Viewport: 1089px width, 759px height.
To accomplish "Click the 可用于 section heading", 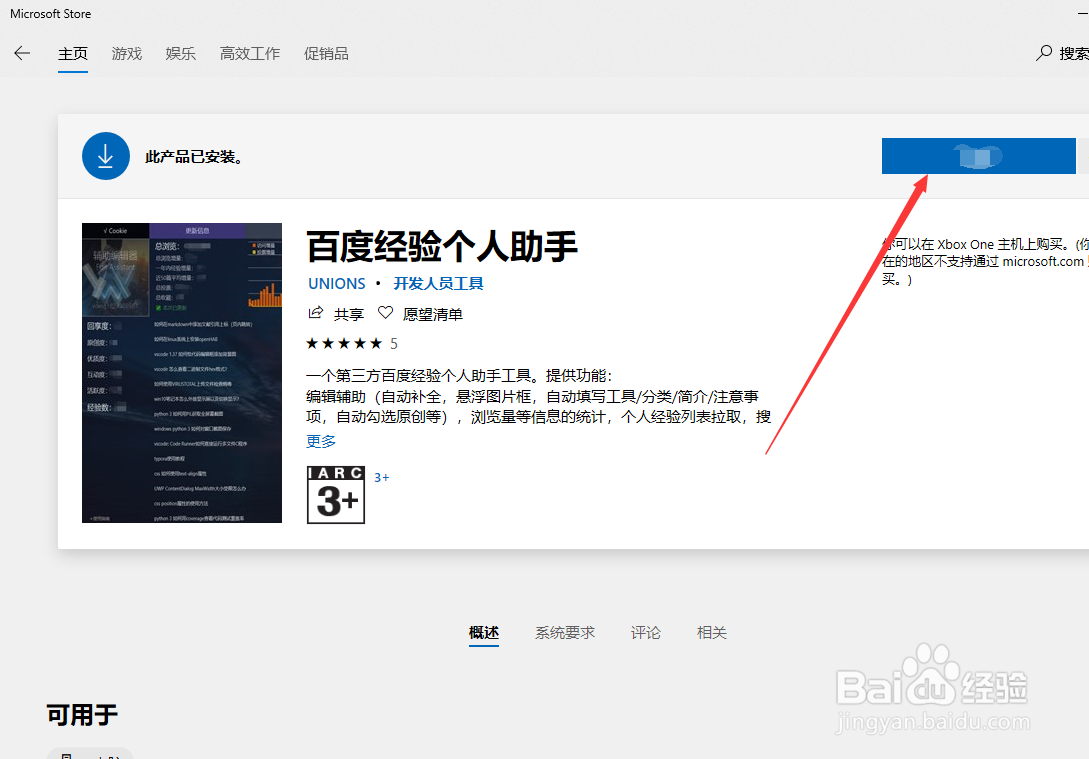I will click(x=82, y=715).
